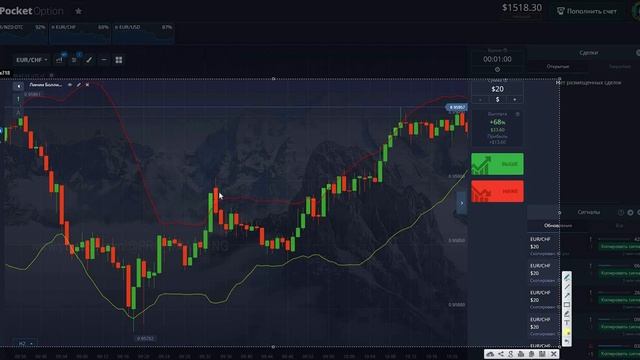Image resolution: width=640 pixels, height=360 pixels.
Task: Click the 00:01:00 trade time field
Action: 497,59
